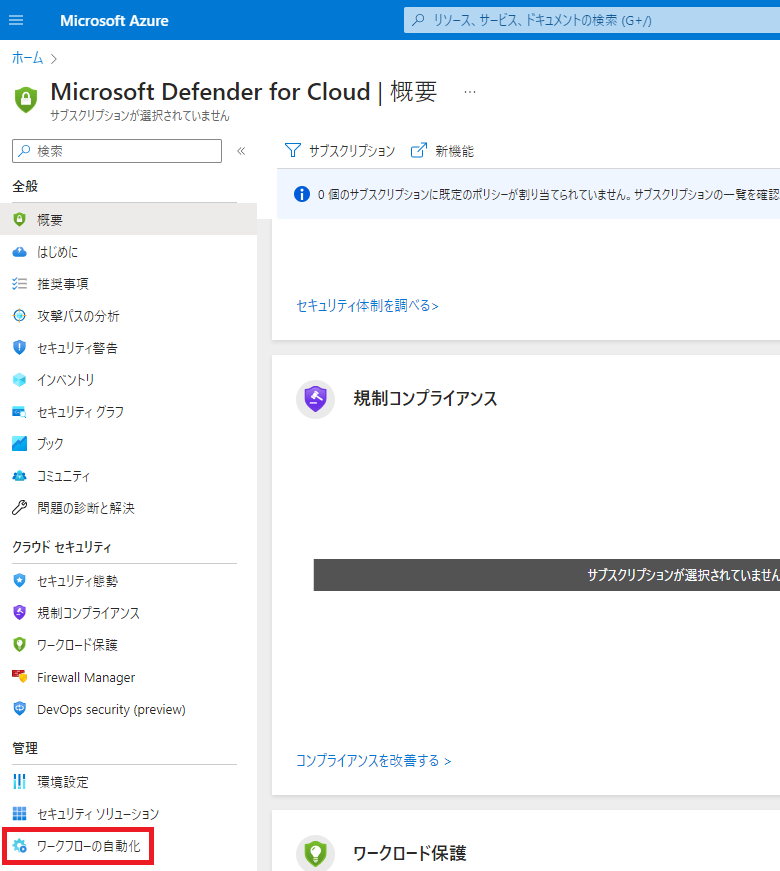Click the コミュニティ people icon
780x871 pixels.
[19, 476]
